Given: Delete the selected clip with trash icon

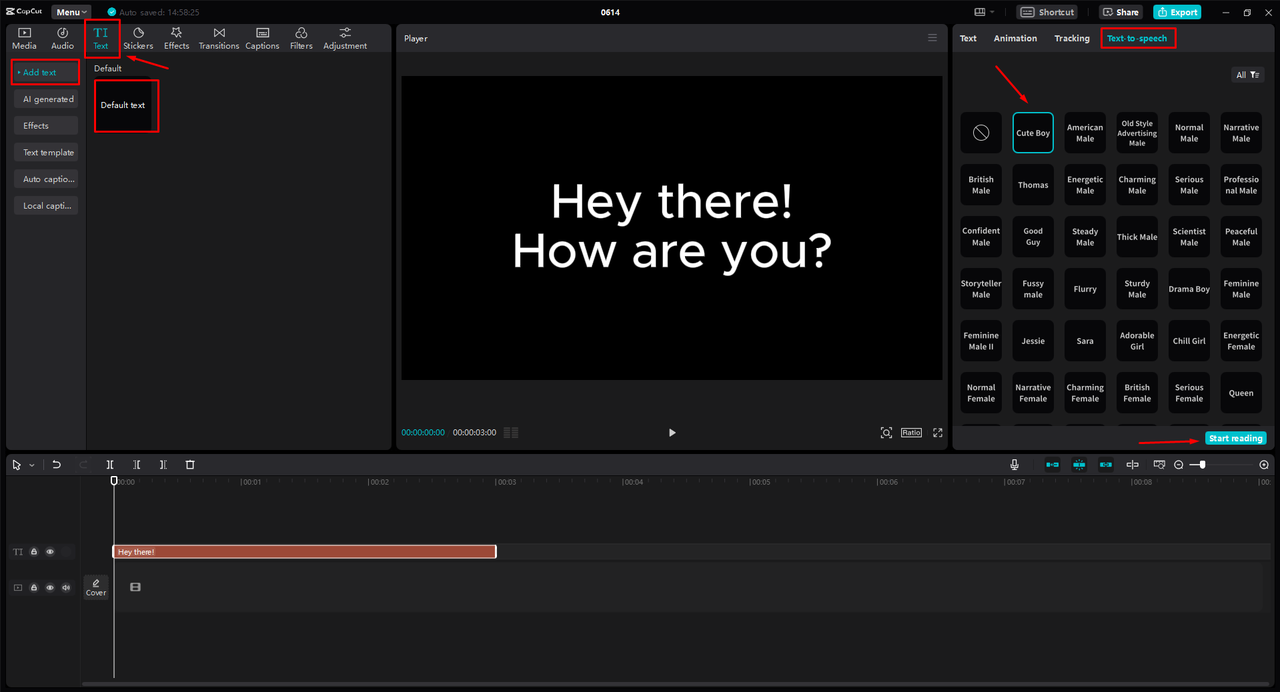Looking at the screenshot, I should pos(190,465).
